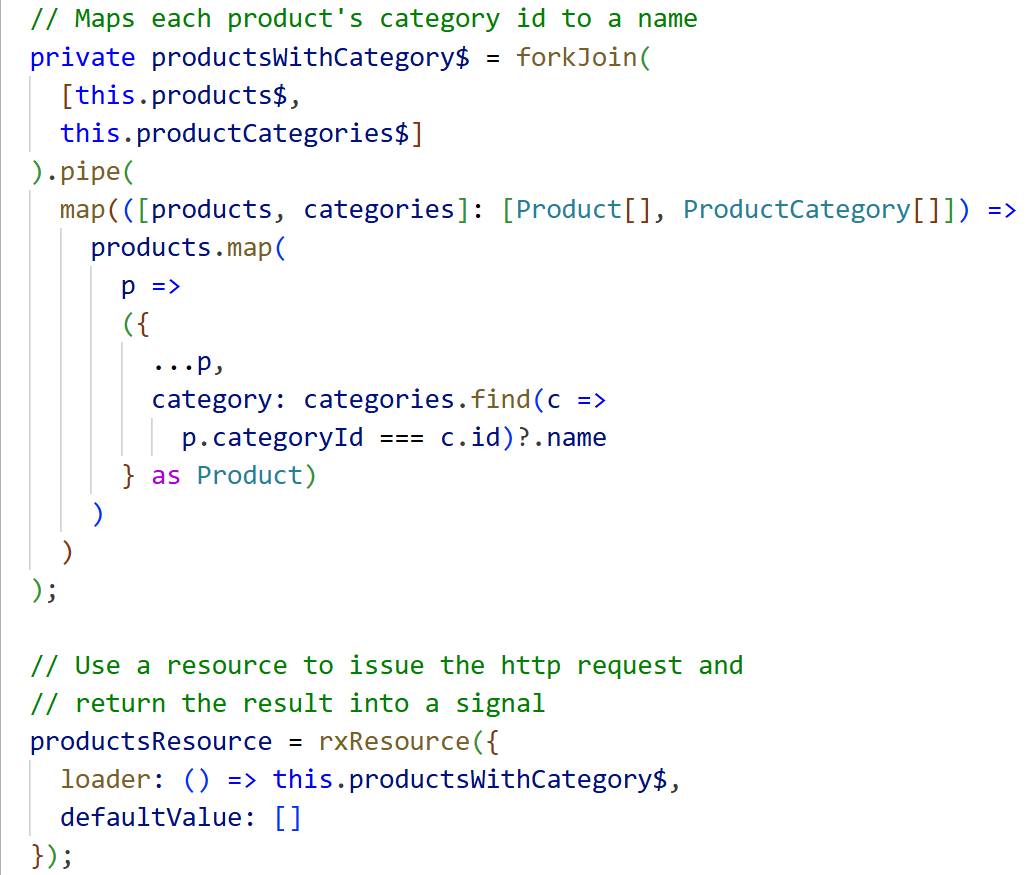Click the "...p," spread expression
The width and height of the screenshot is (1027, 875).
pos(189,362)
